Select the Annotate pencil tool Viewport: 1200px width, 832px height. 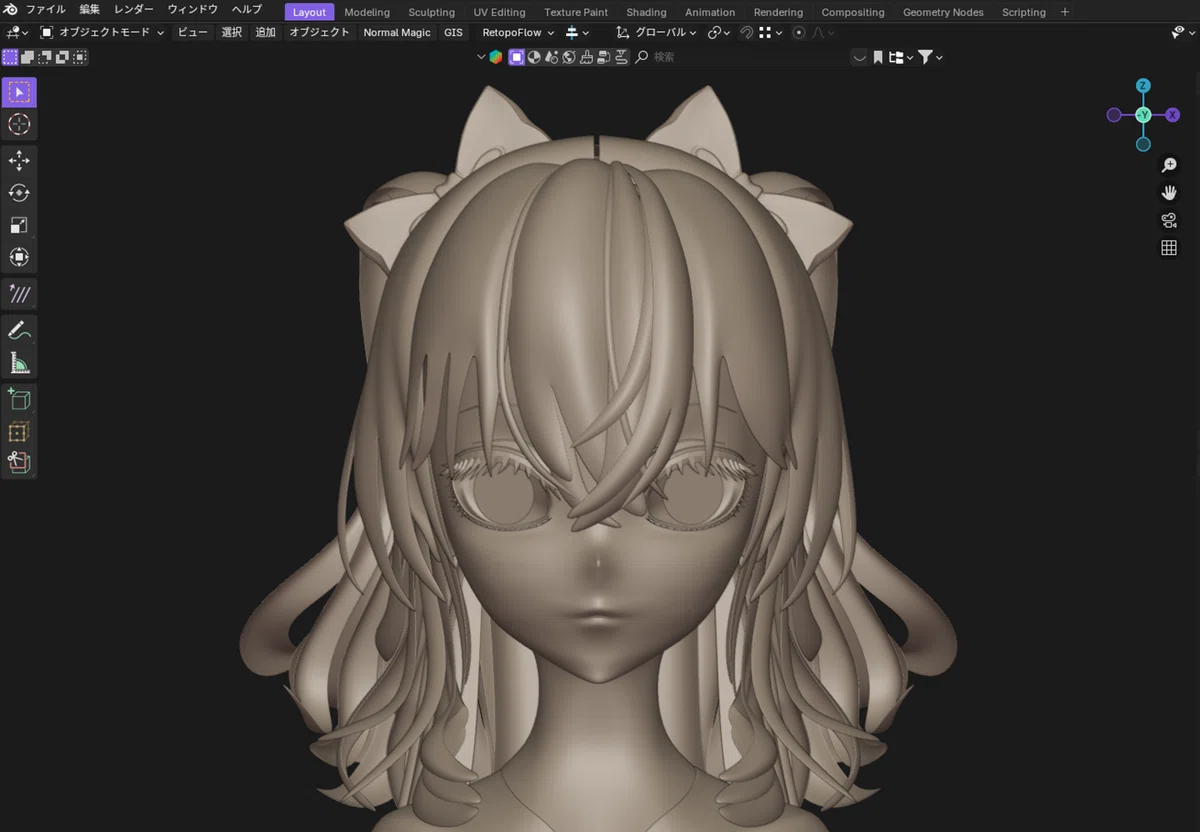(19, 330)
